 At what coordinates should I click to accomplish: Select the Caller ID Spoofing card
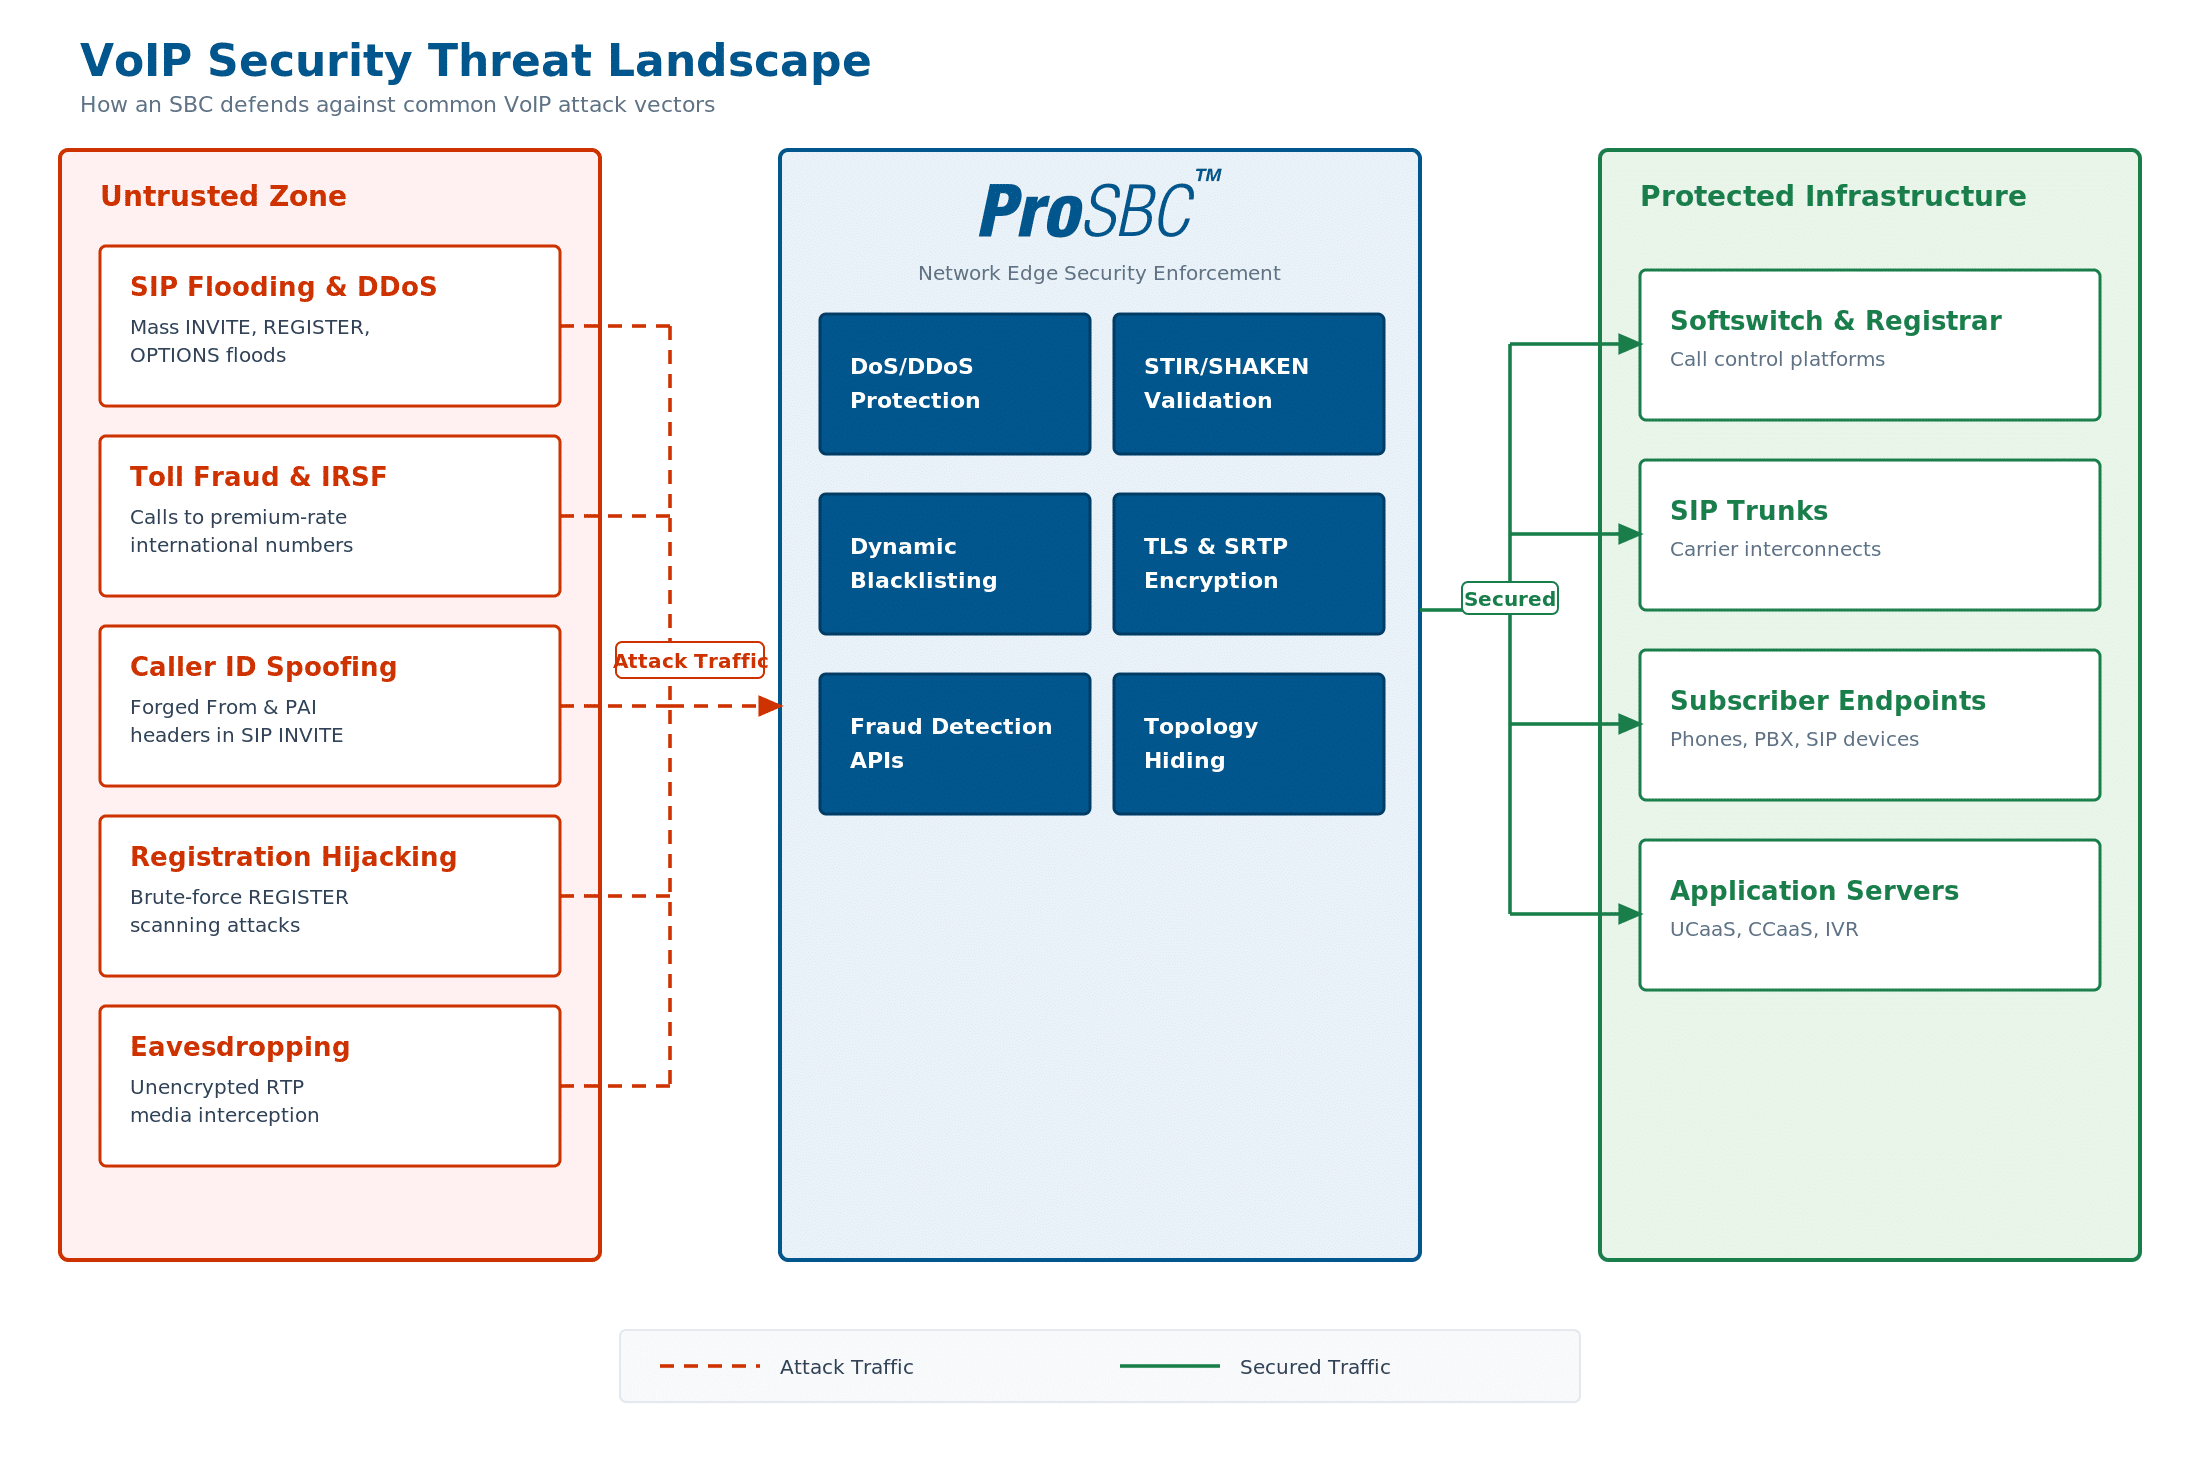330,706
